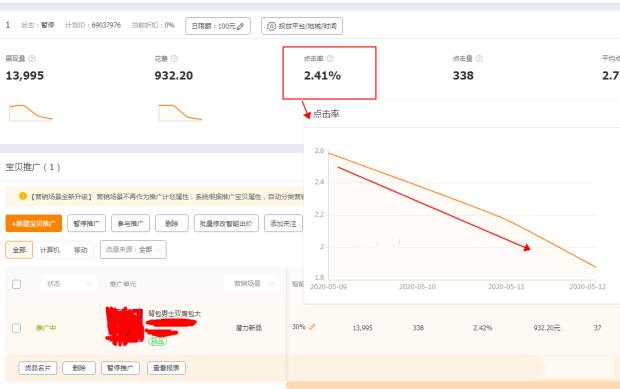Show the help tooltip for 花费

pyautogui.click(x=174, y=58)
